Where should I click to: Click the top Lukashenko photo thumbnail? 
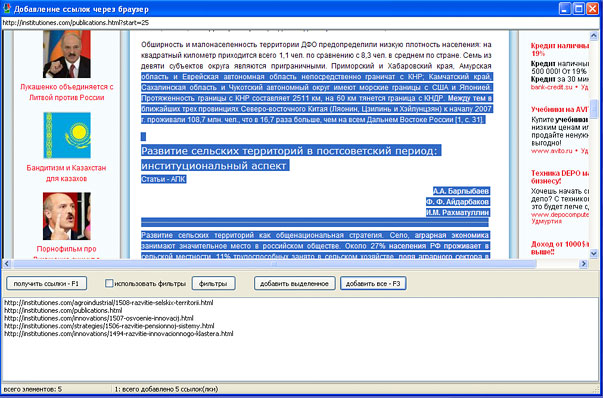tap(67, 54)
